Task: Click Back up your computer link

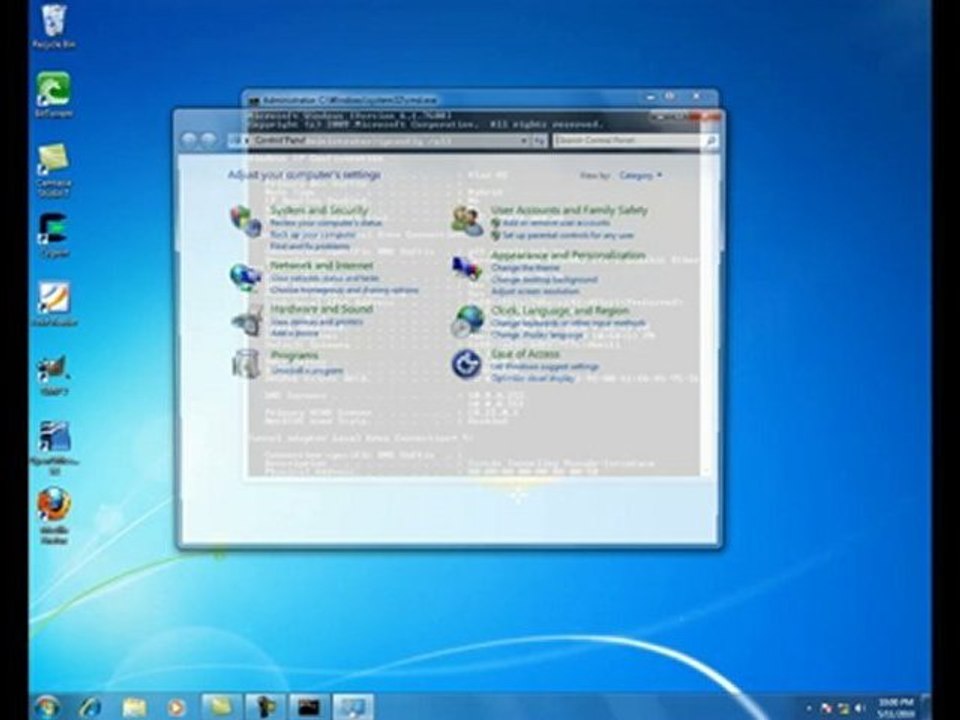Action: (x=312, y=234)
